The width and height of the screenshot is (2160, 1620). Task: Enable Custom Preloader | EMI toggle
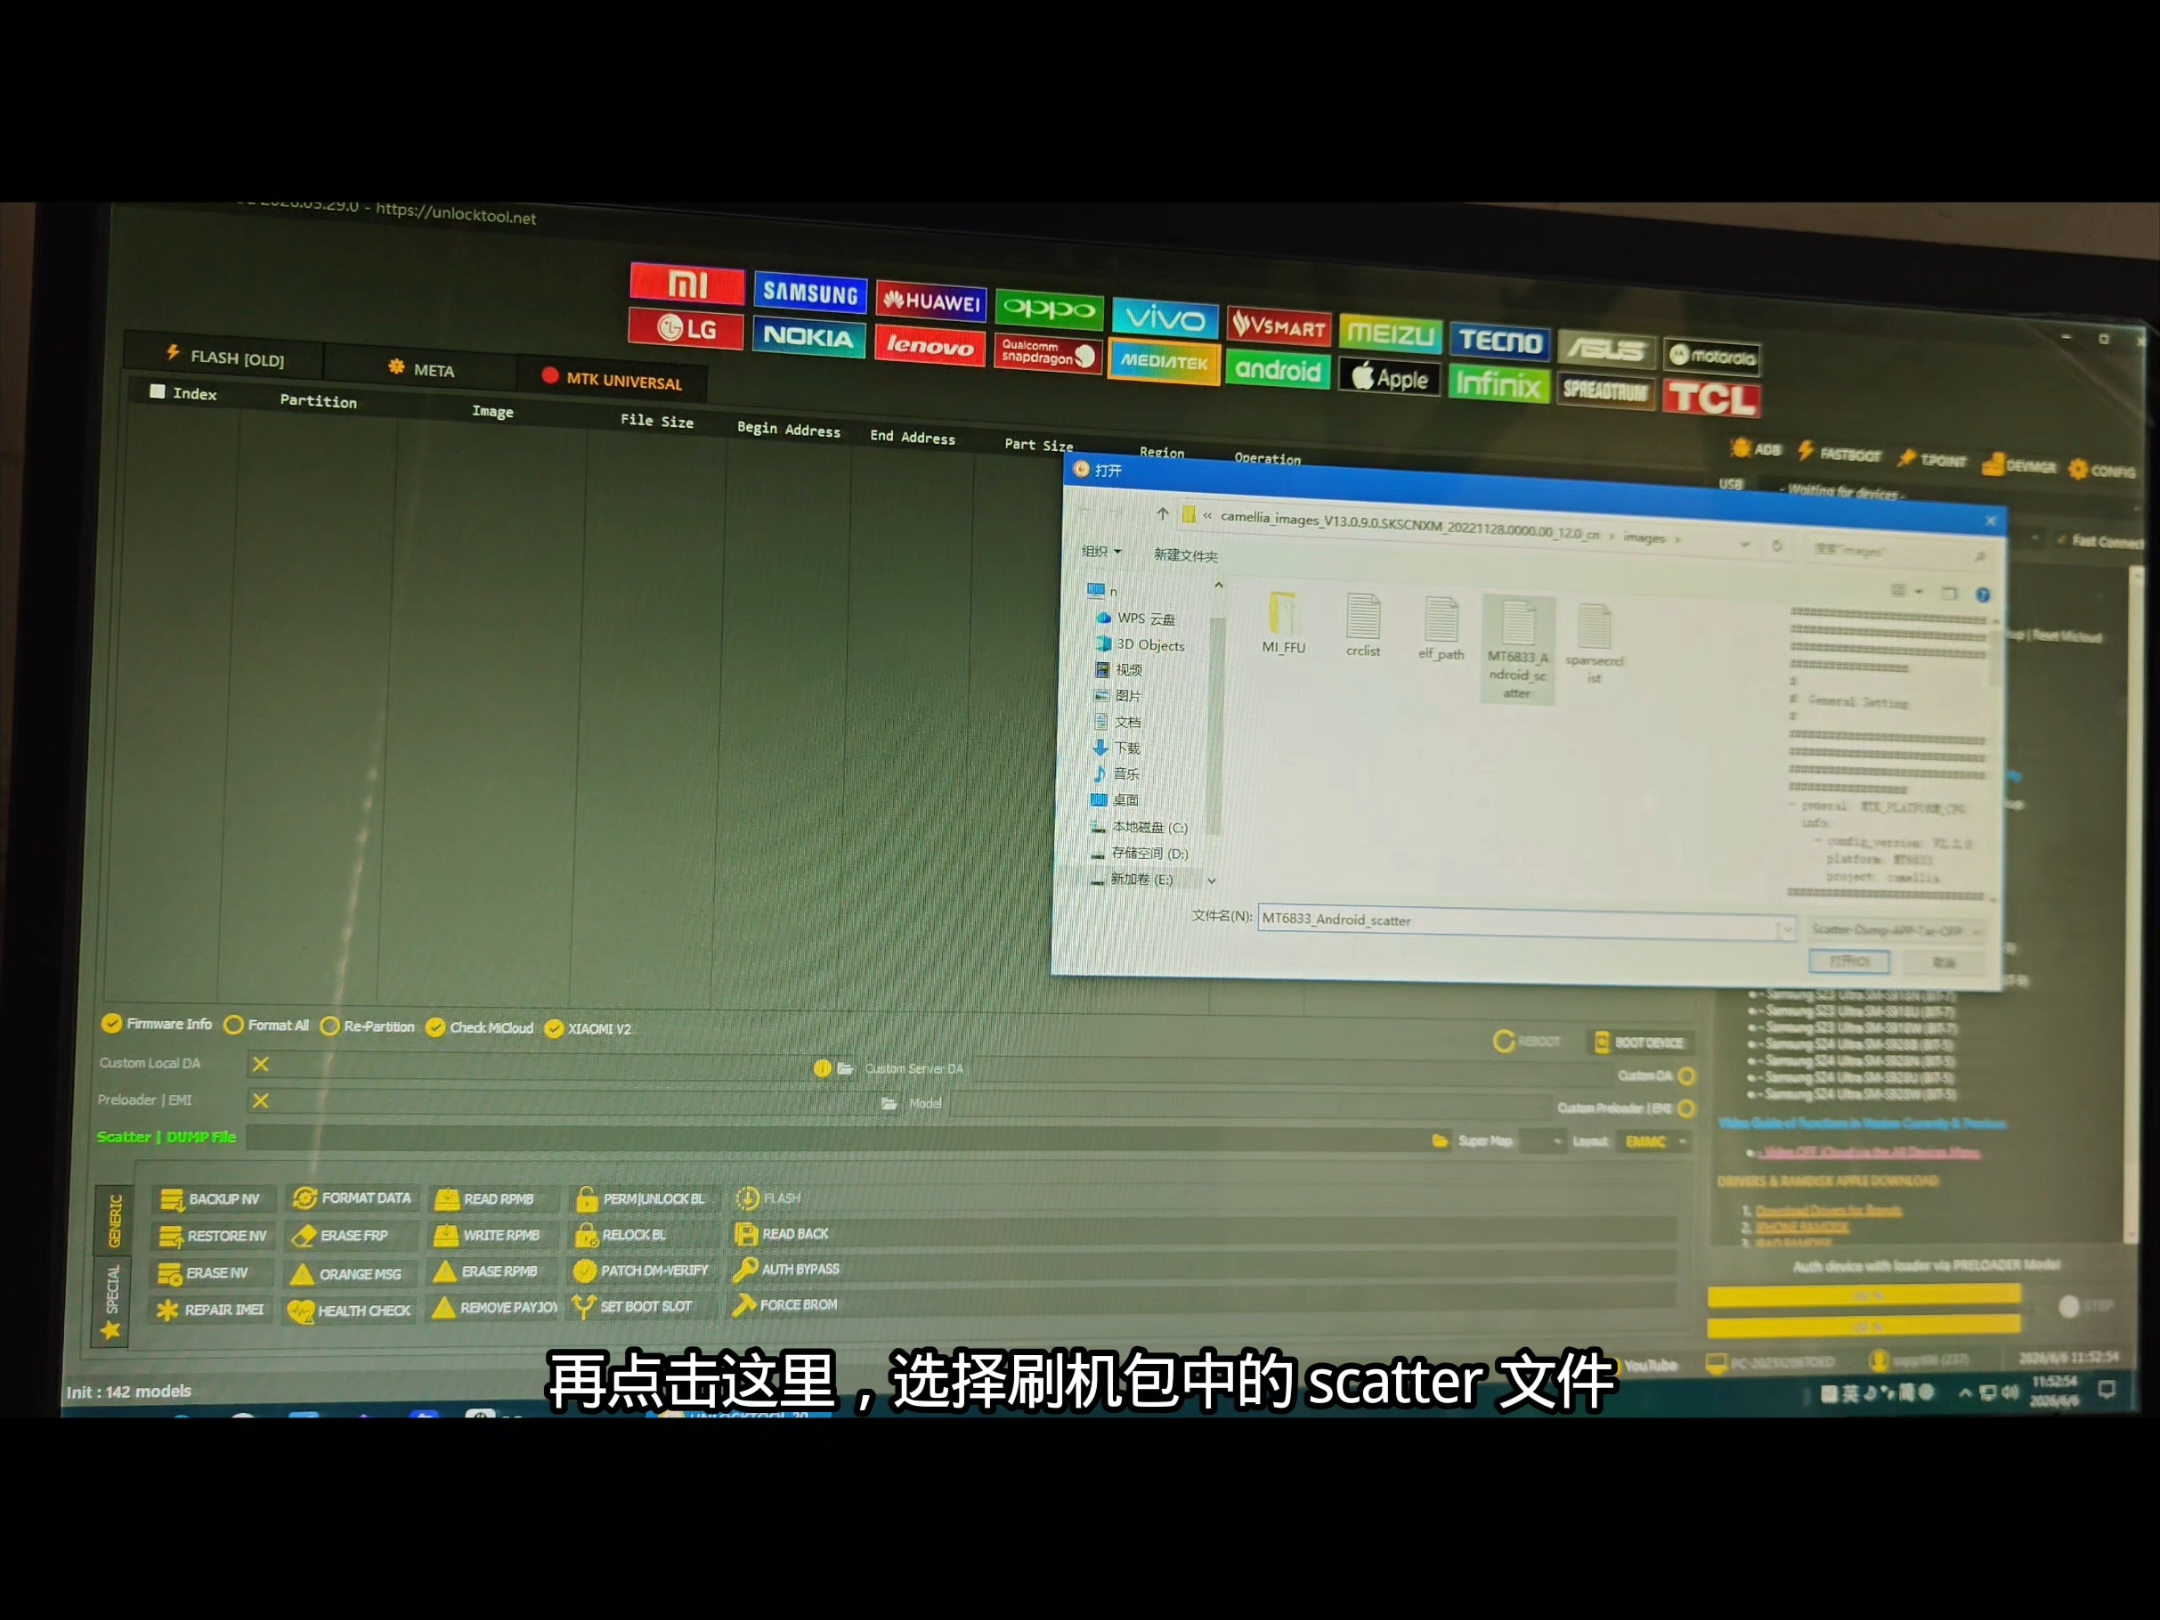[1687, 1109]
